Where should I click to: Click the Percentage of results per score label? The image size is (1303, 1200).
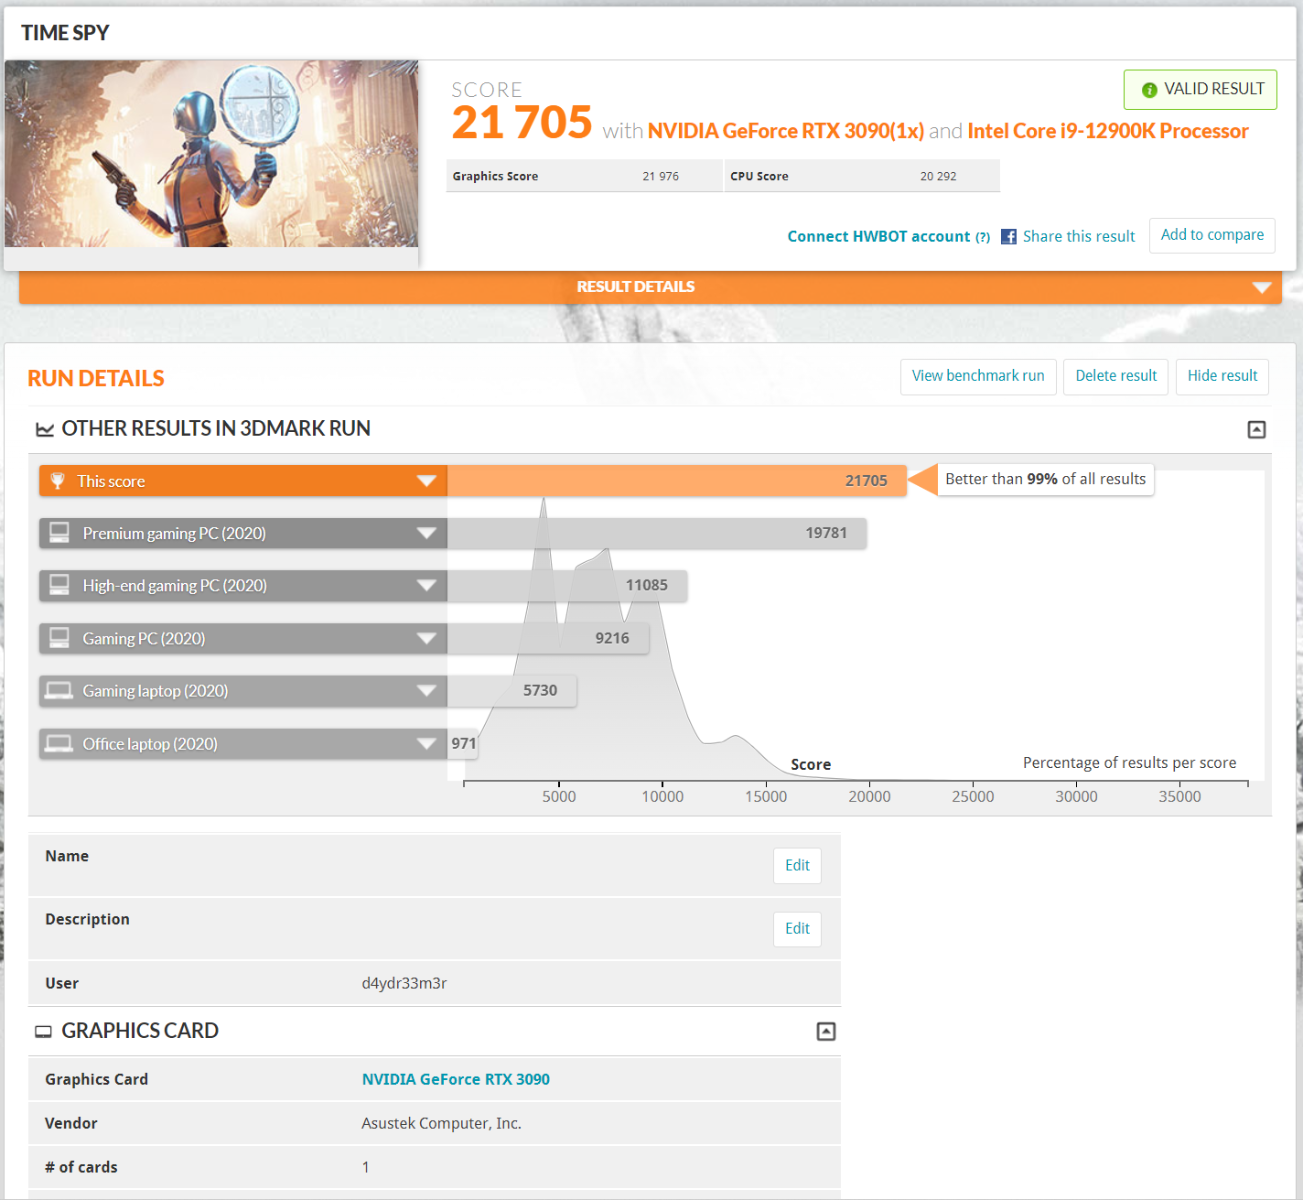pos(1129,763)
